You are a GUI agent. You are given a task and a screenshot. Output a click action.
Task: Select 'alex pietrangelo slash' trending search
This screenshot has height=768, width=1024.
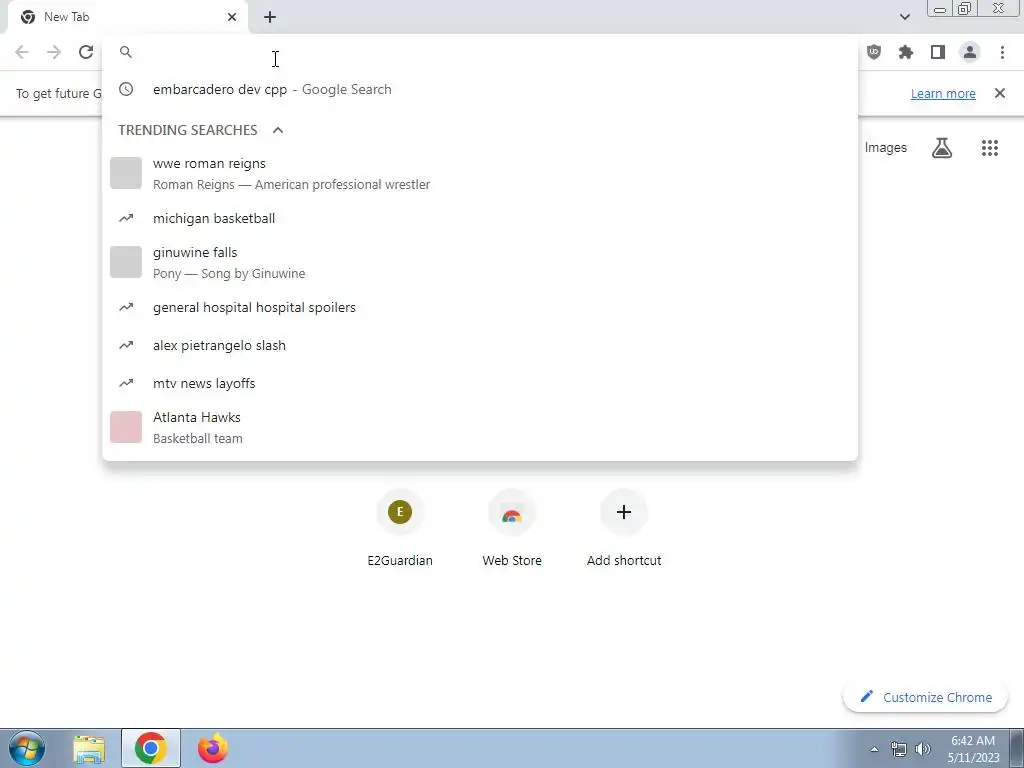(x=480, y=345)
